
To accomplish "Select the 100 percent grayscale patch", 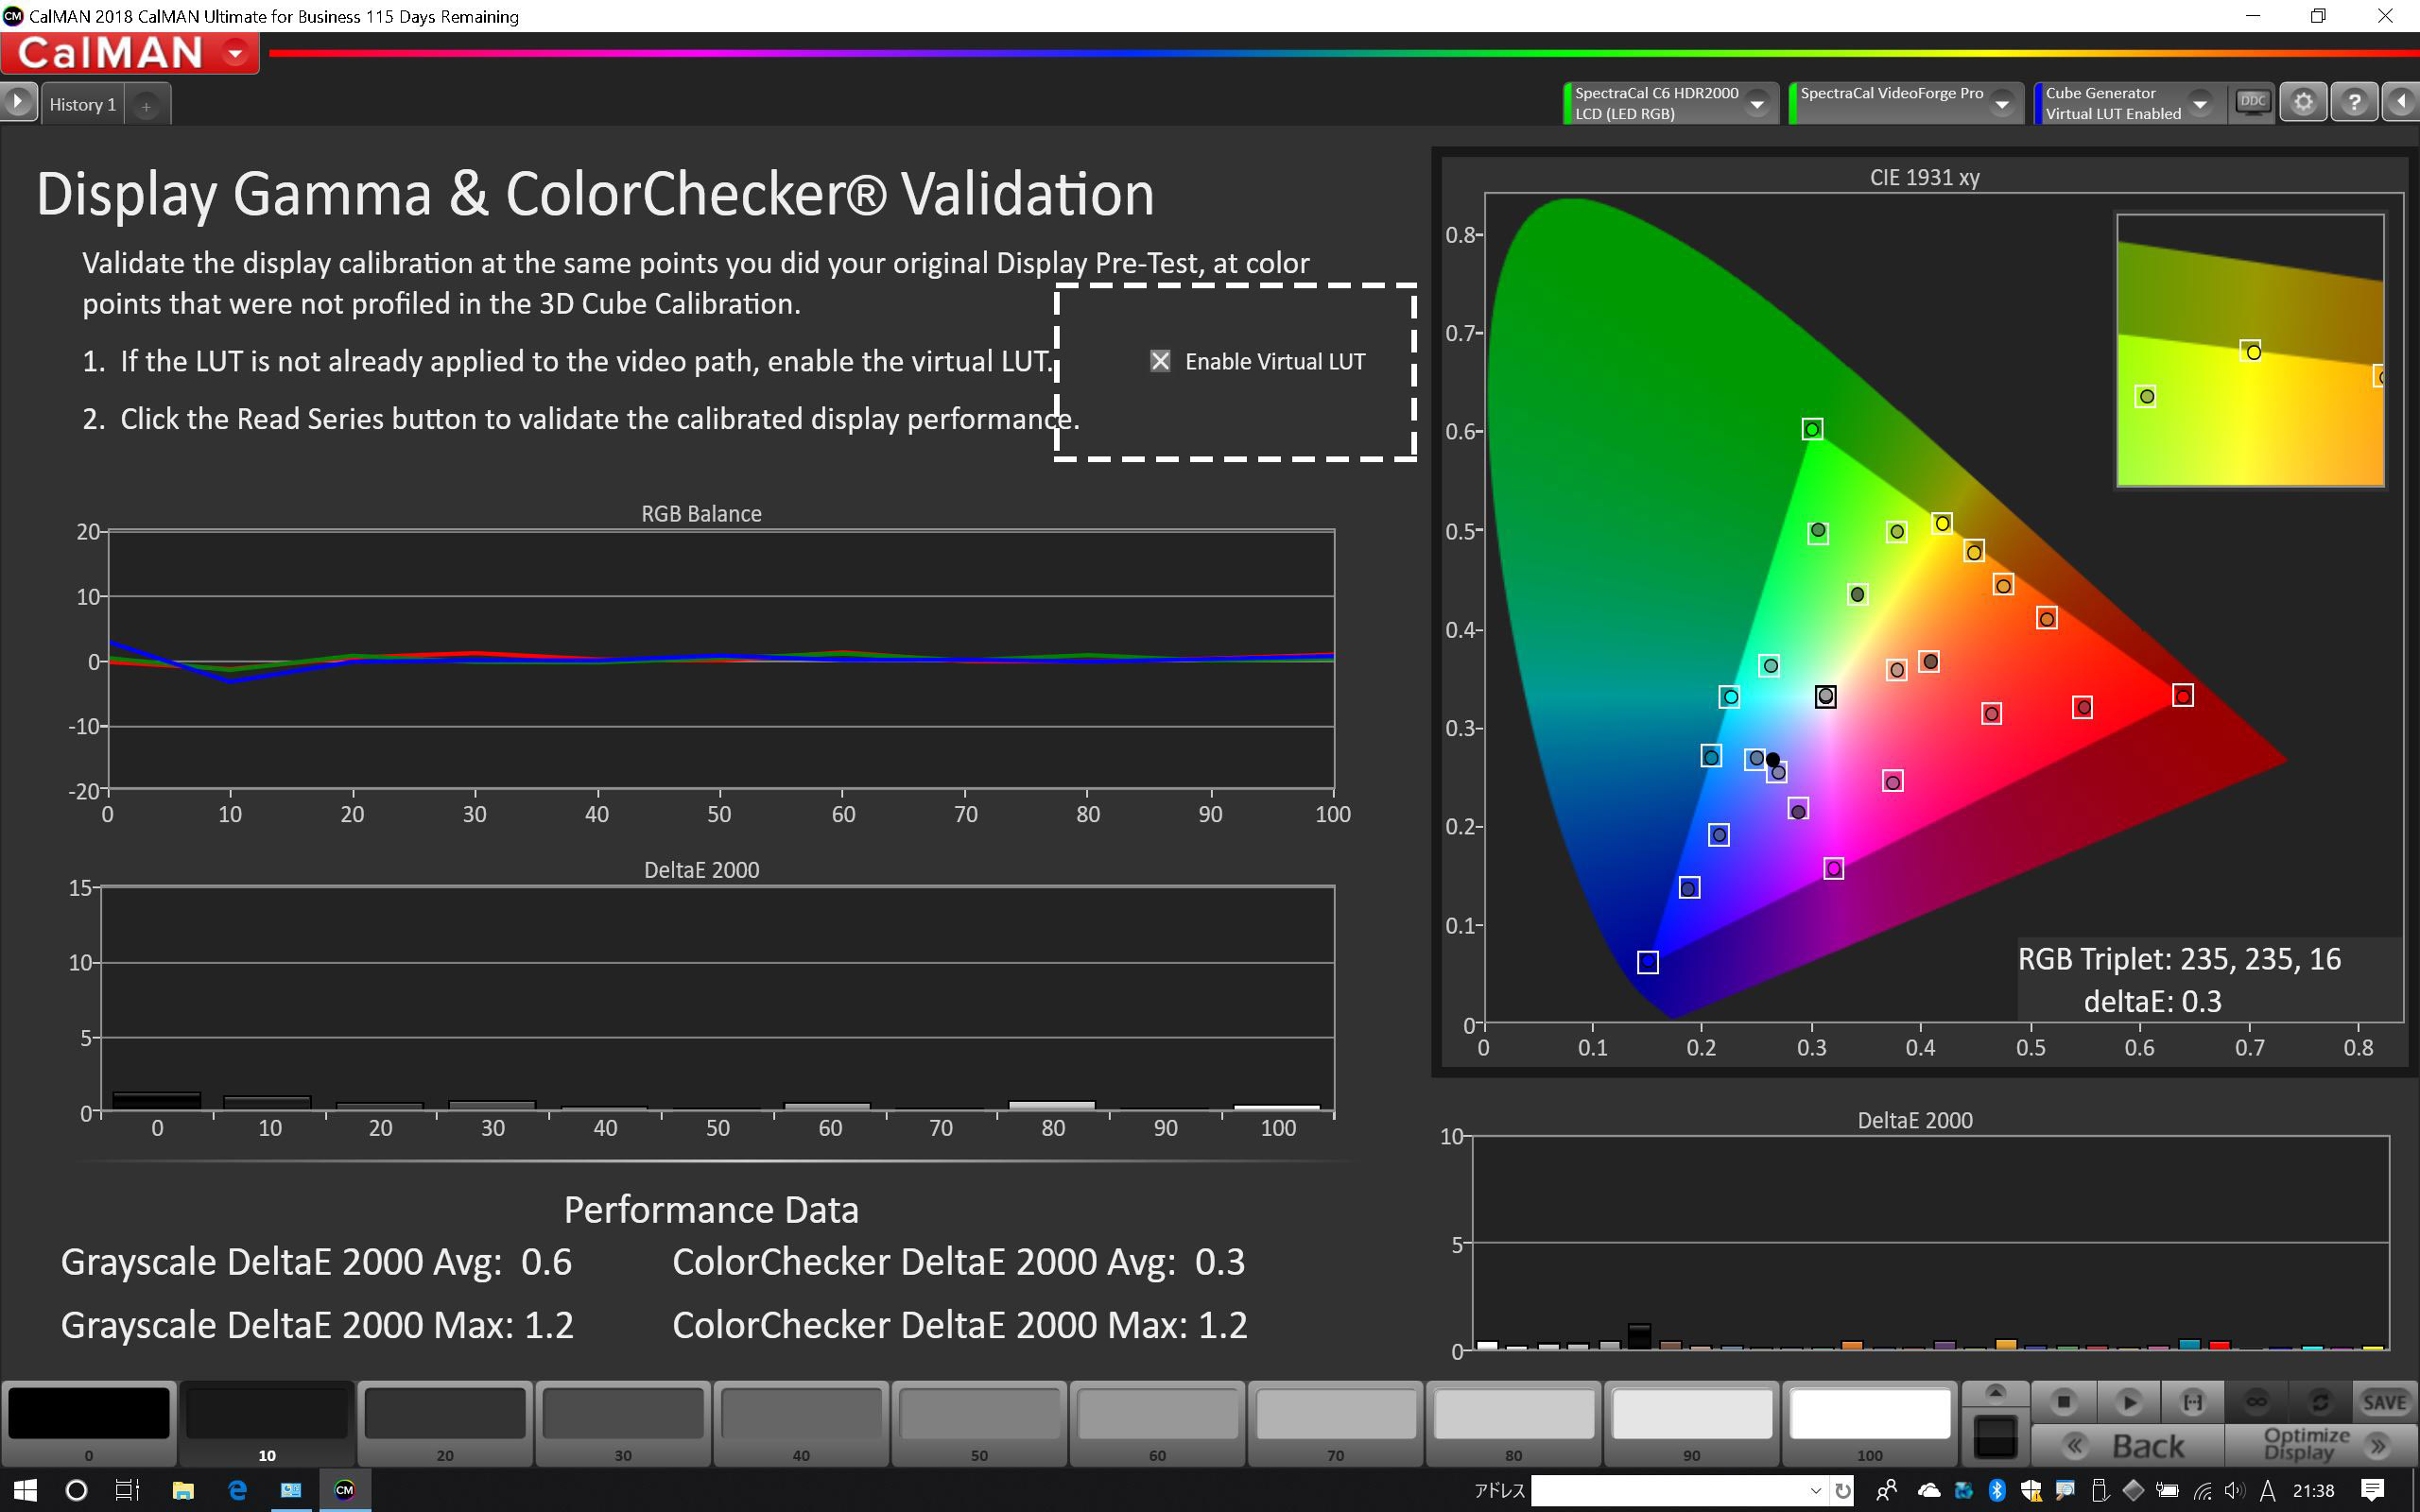I will click(1870, 1423).
